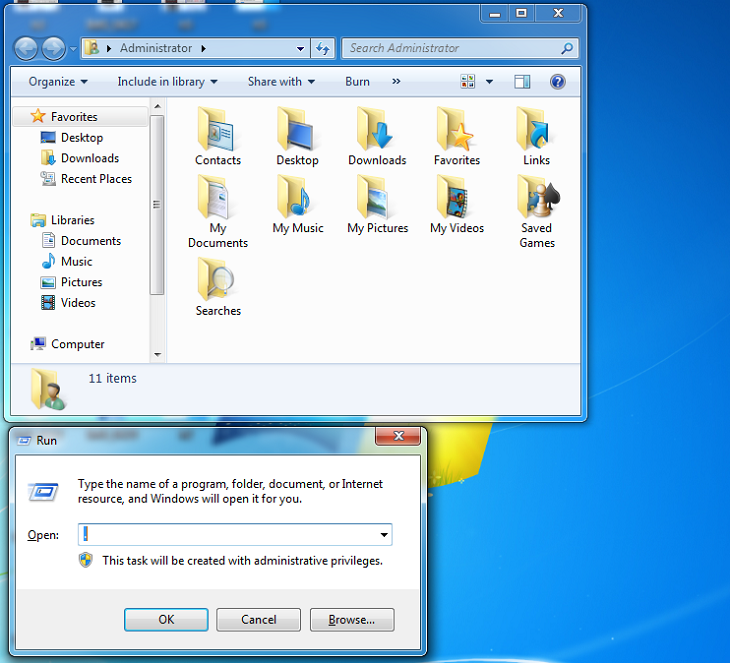This screenshot has height=663, width=730.
Task: Open the Include in library dropdown
Action: [168, 81]
